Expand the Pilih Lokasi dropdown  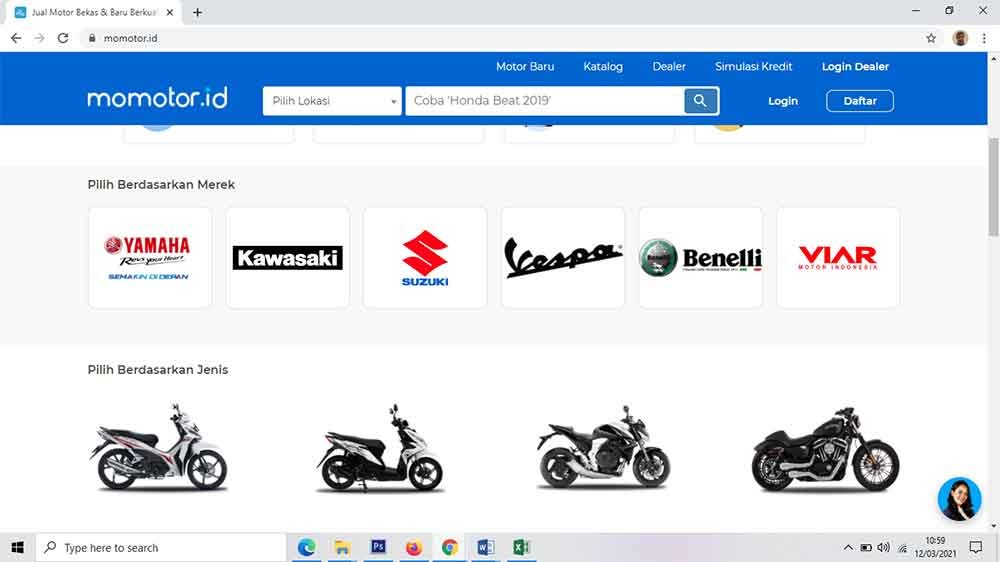point(332,101)
